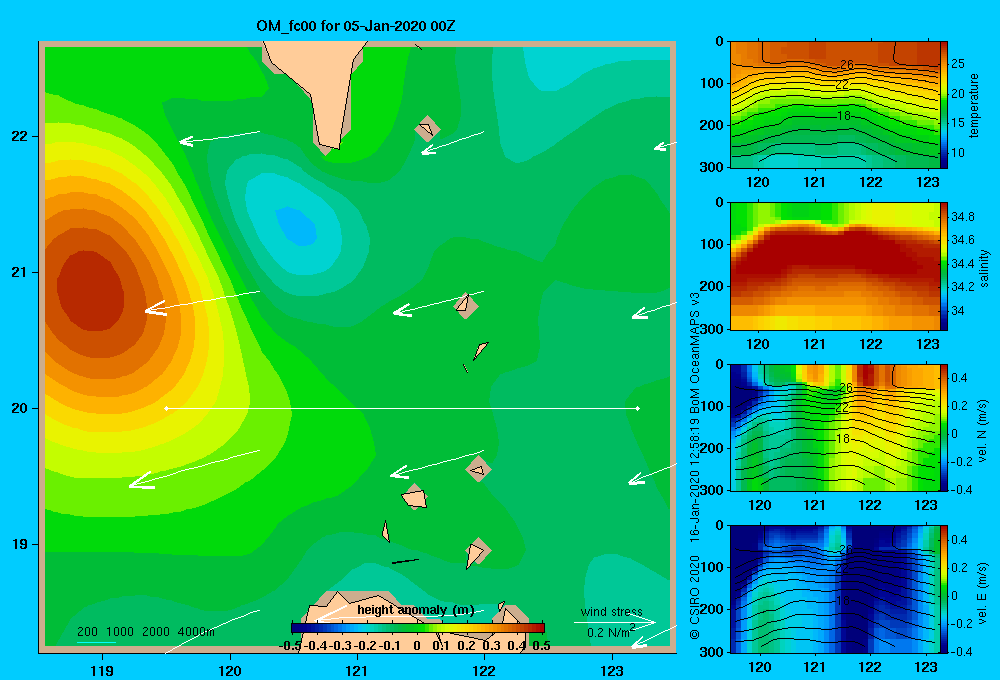Viewport: 1000px width, 680px height.
Task: Click the main map longitude label 120
Action: (230, 670)
